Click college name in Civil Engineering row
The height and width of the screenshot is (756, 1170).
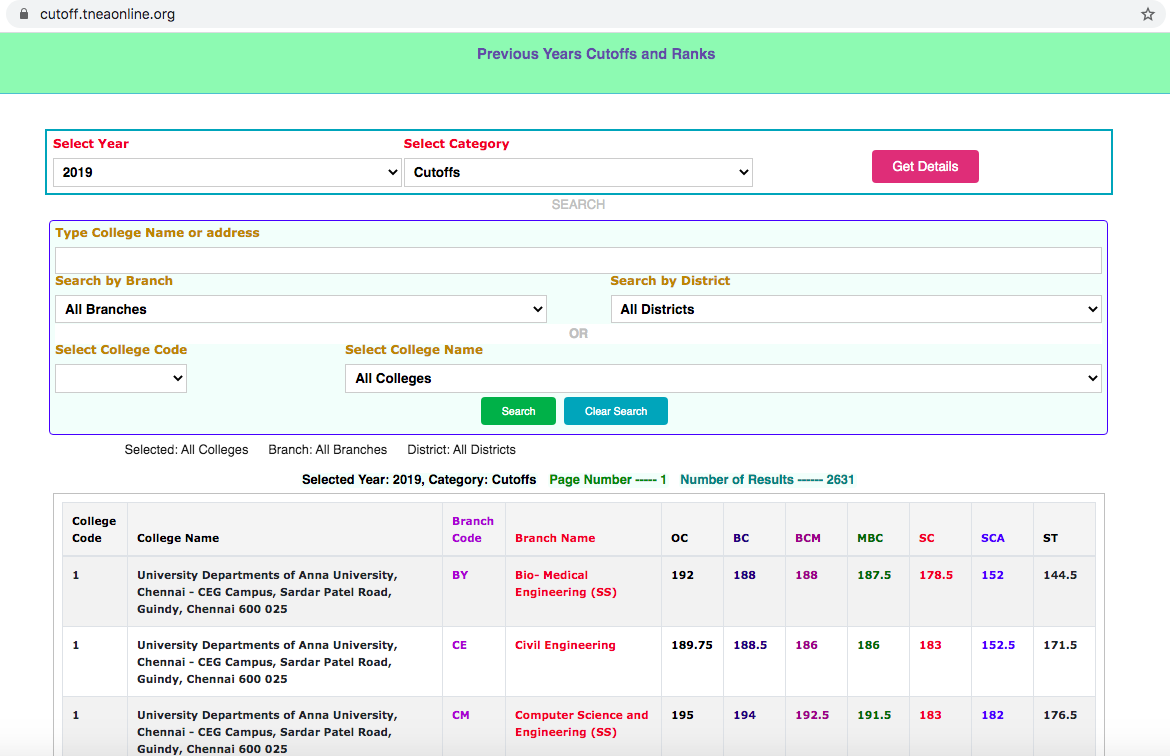pos(267,663)
